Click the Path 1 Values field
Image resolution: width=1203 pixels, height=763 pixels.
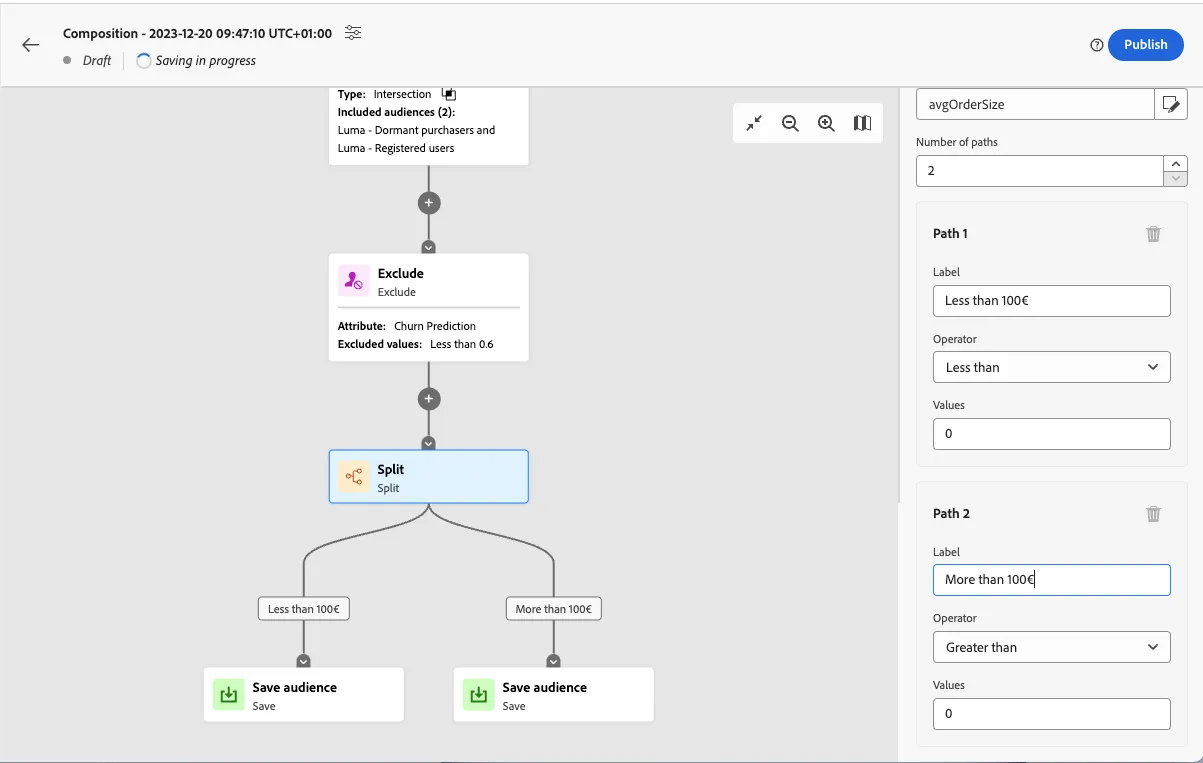coord(1051,434)
